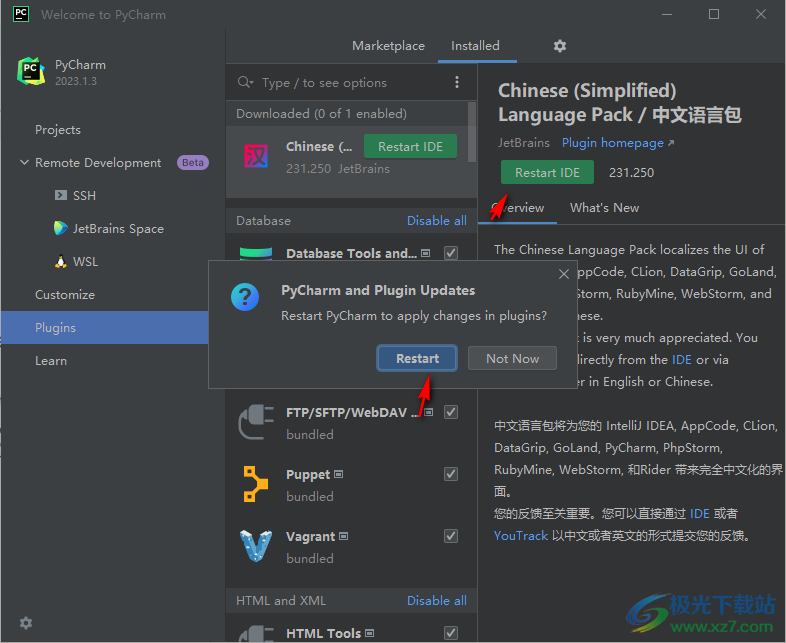Select JetBrains Space item
This screenshot has height=643, width=786.
[x=118, y=229]
